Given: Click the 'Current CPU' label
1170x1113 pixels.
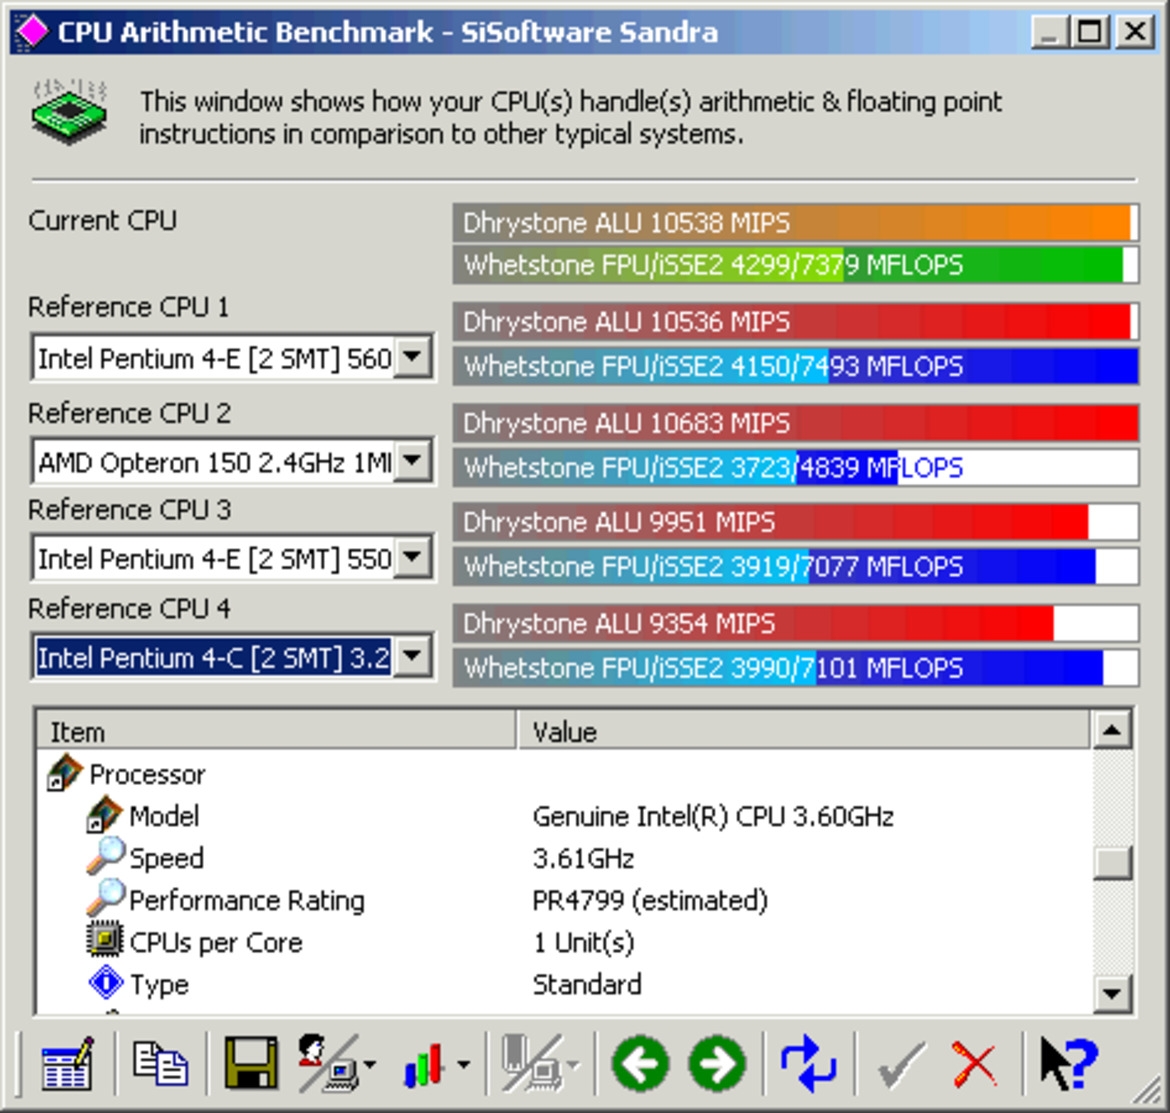Looking at the screenshot, I should click(x=102, y=220).
